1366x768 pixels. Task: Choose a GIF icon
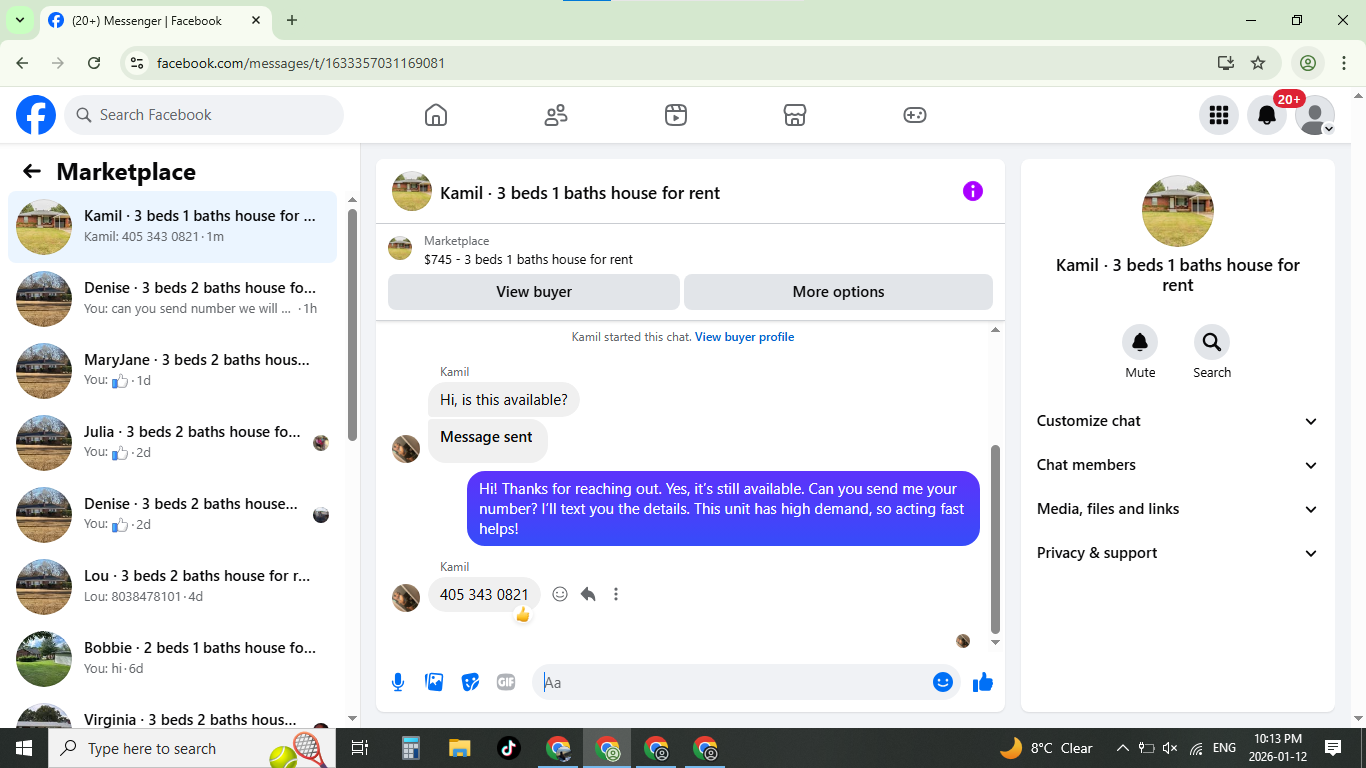click(506, 682)
